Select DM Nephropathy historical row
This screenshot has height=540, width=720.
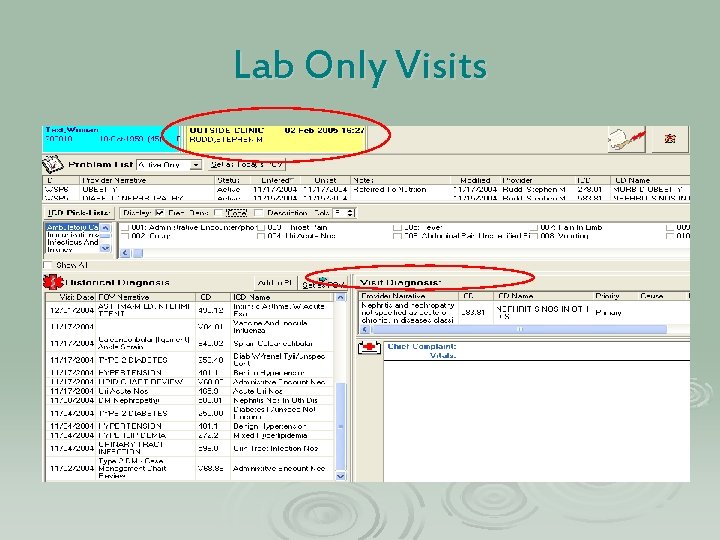(x=190, y=400)
